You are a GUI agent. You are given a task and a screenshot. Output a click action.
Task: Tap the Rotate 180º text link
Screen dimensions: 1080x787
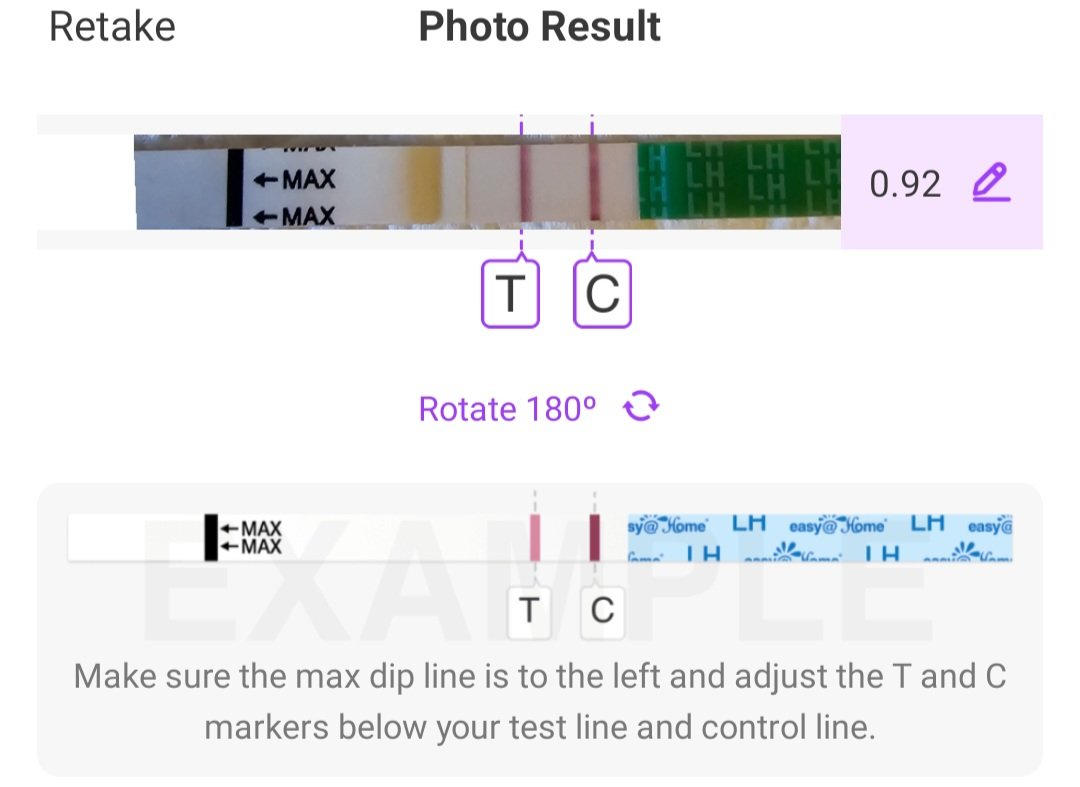click(x=507, y=409)
